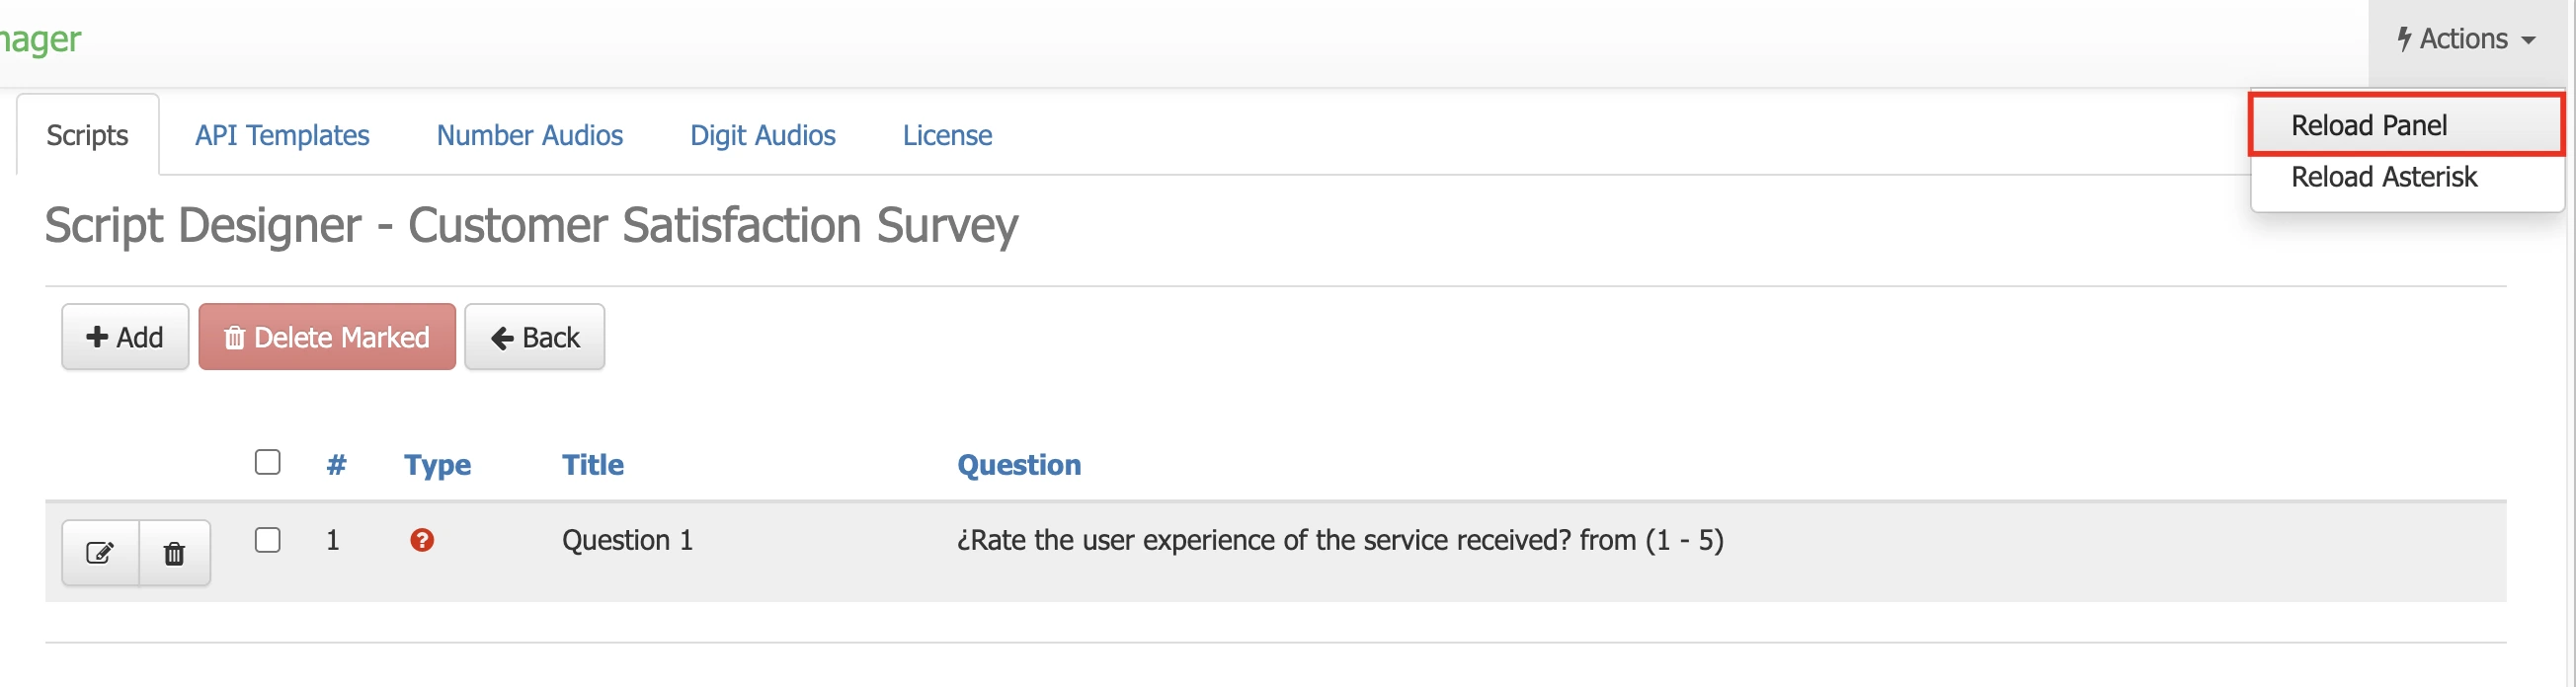The width and height of the screenshot is (2576, 687).
Task: Click the red question-mark type icon
Action: tap(422, 540)
